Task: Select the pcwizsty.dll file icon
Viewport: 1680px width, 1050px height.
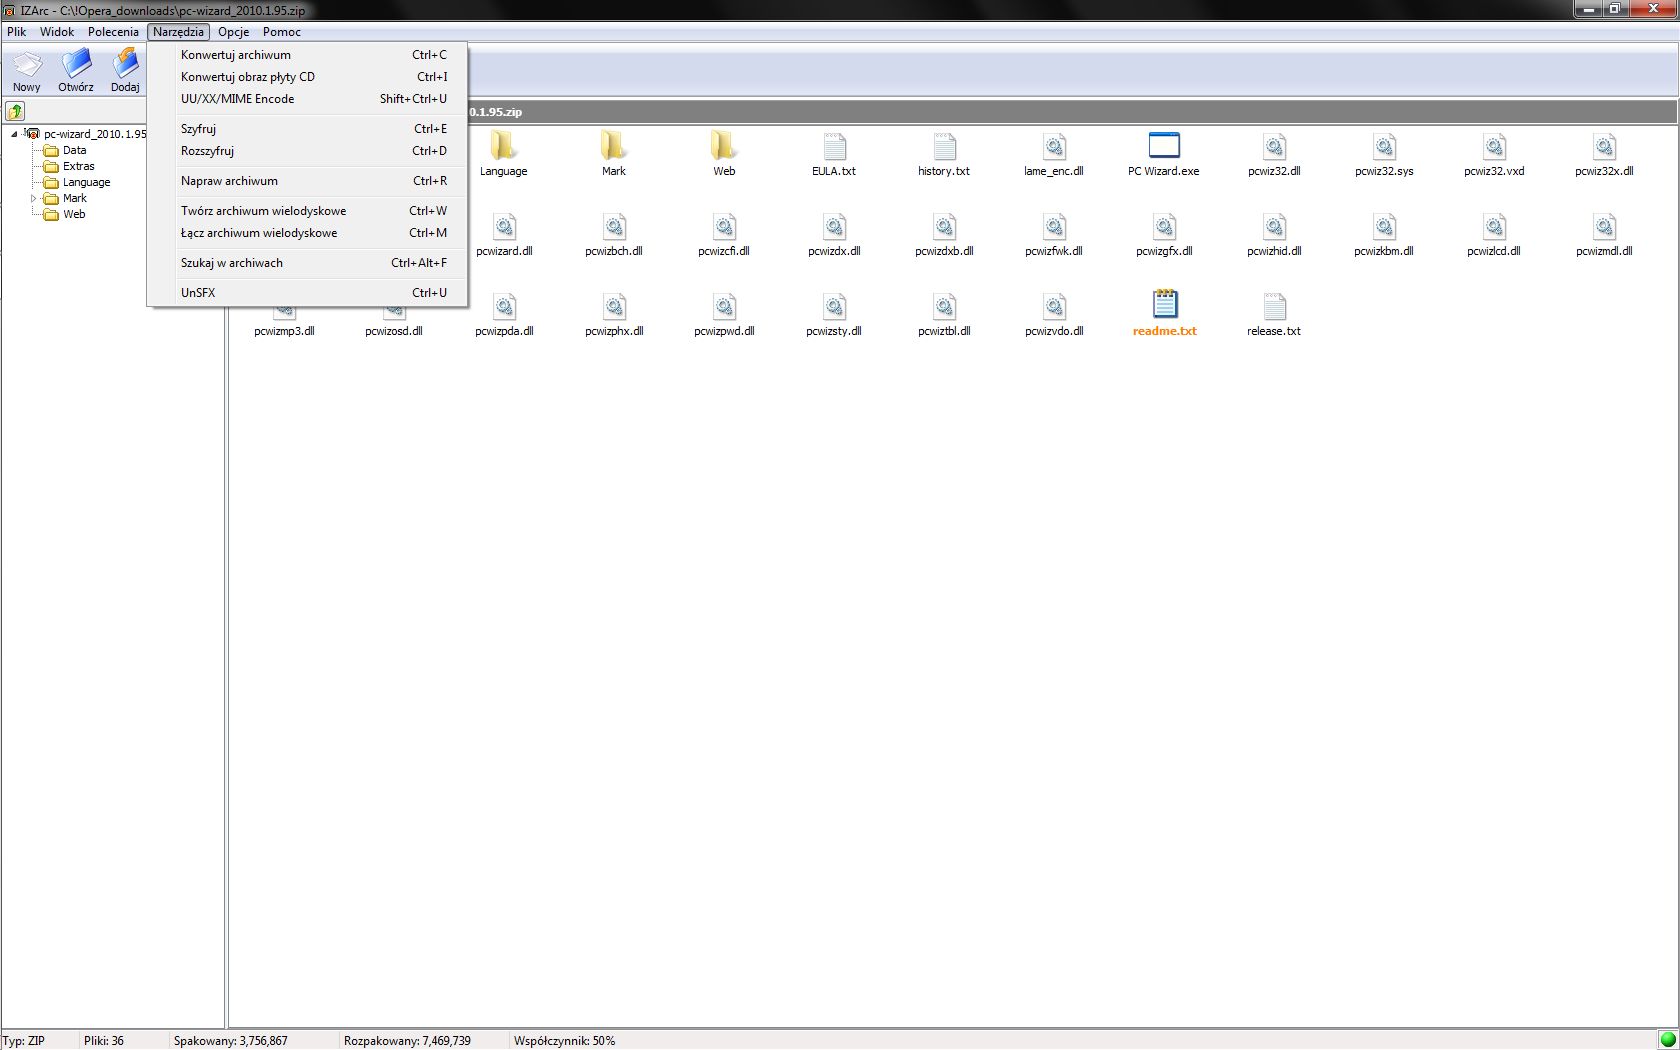Action: click(834, 306)
